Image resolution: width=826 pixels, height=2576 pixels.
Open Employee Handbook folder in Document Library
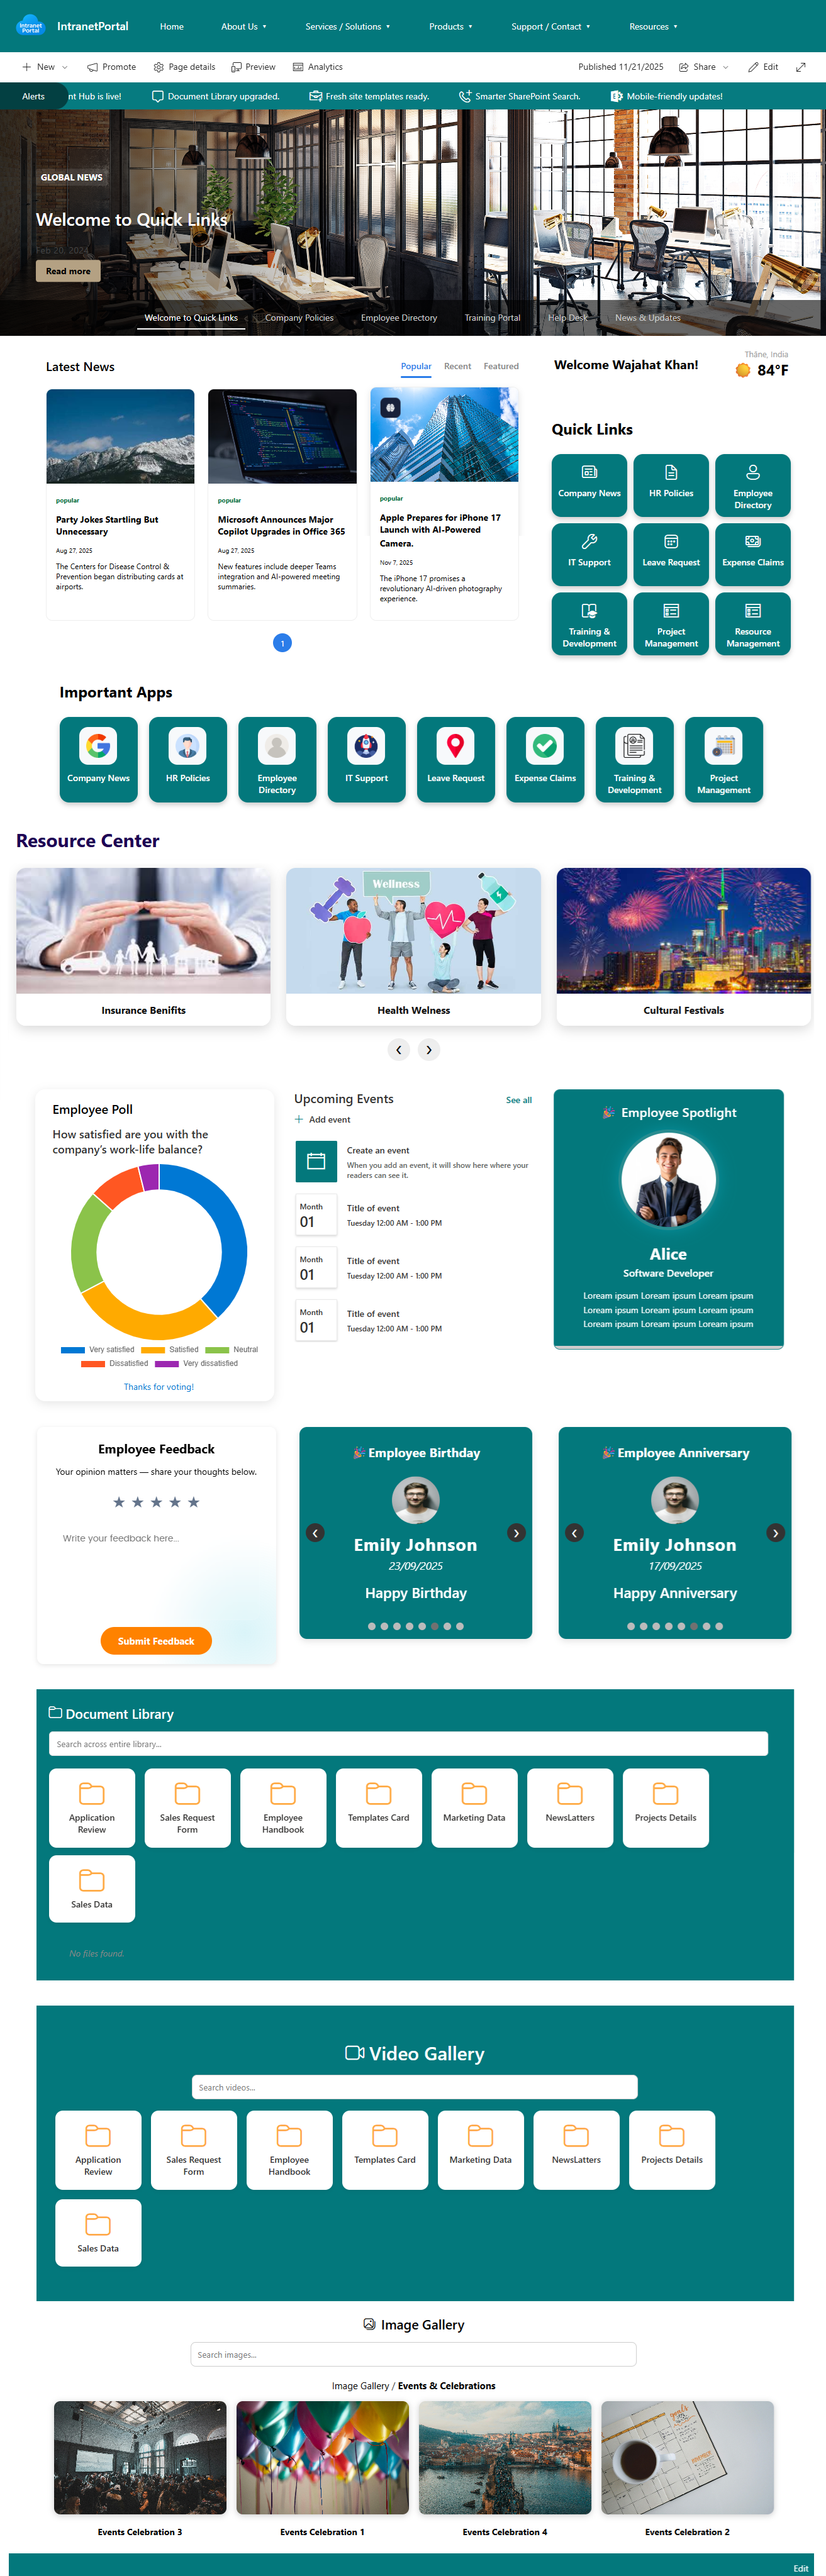tap(283, 1807)
